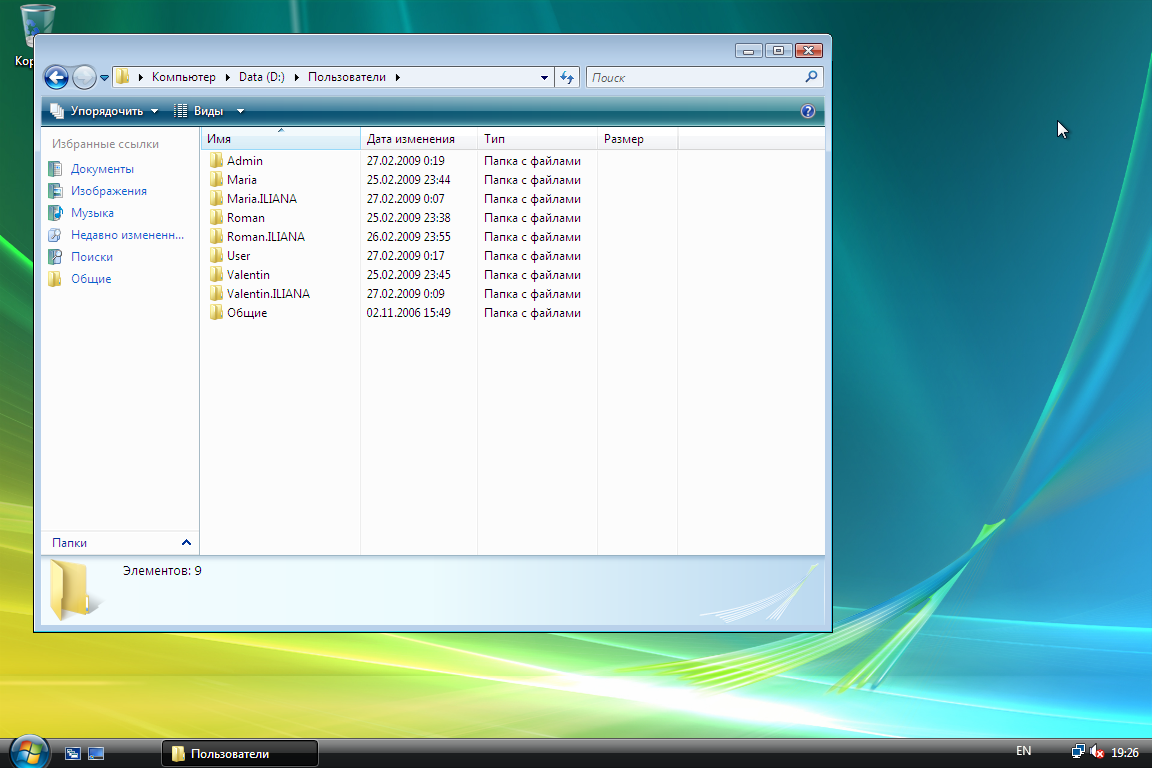Image resolution: width=1152 pixels, height=768 pixels.
Task: Expand the Папки folders pane
Action: point(186,542)
